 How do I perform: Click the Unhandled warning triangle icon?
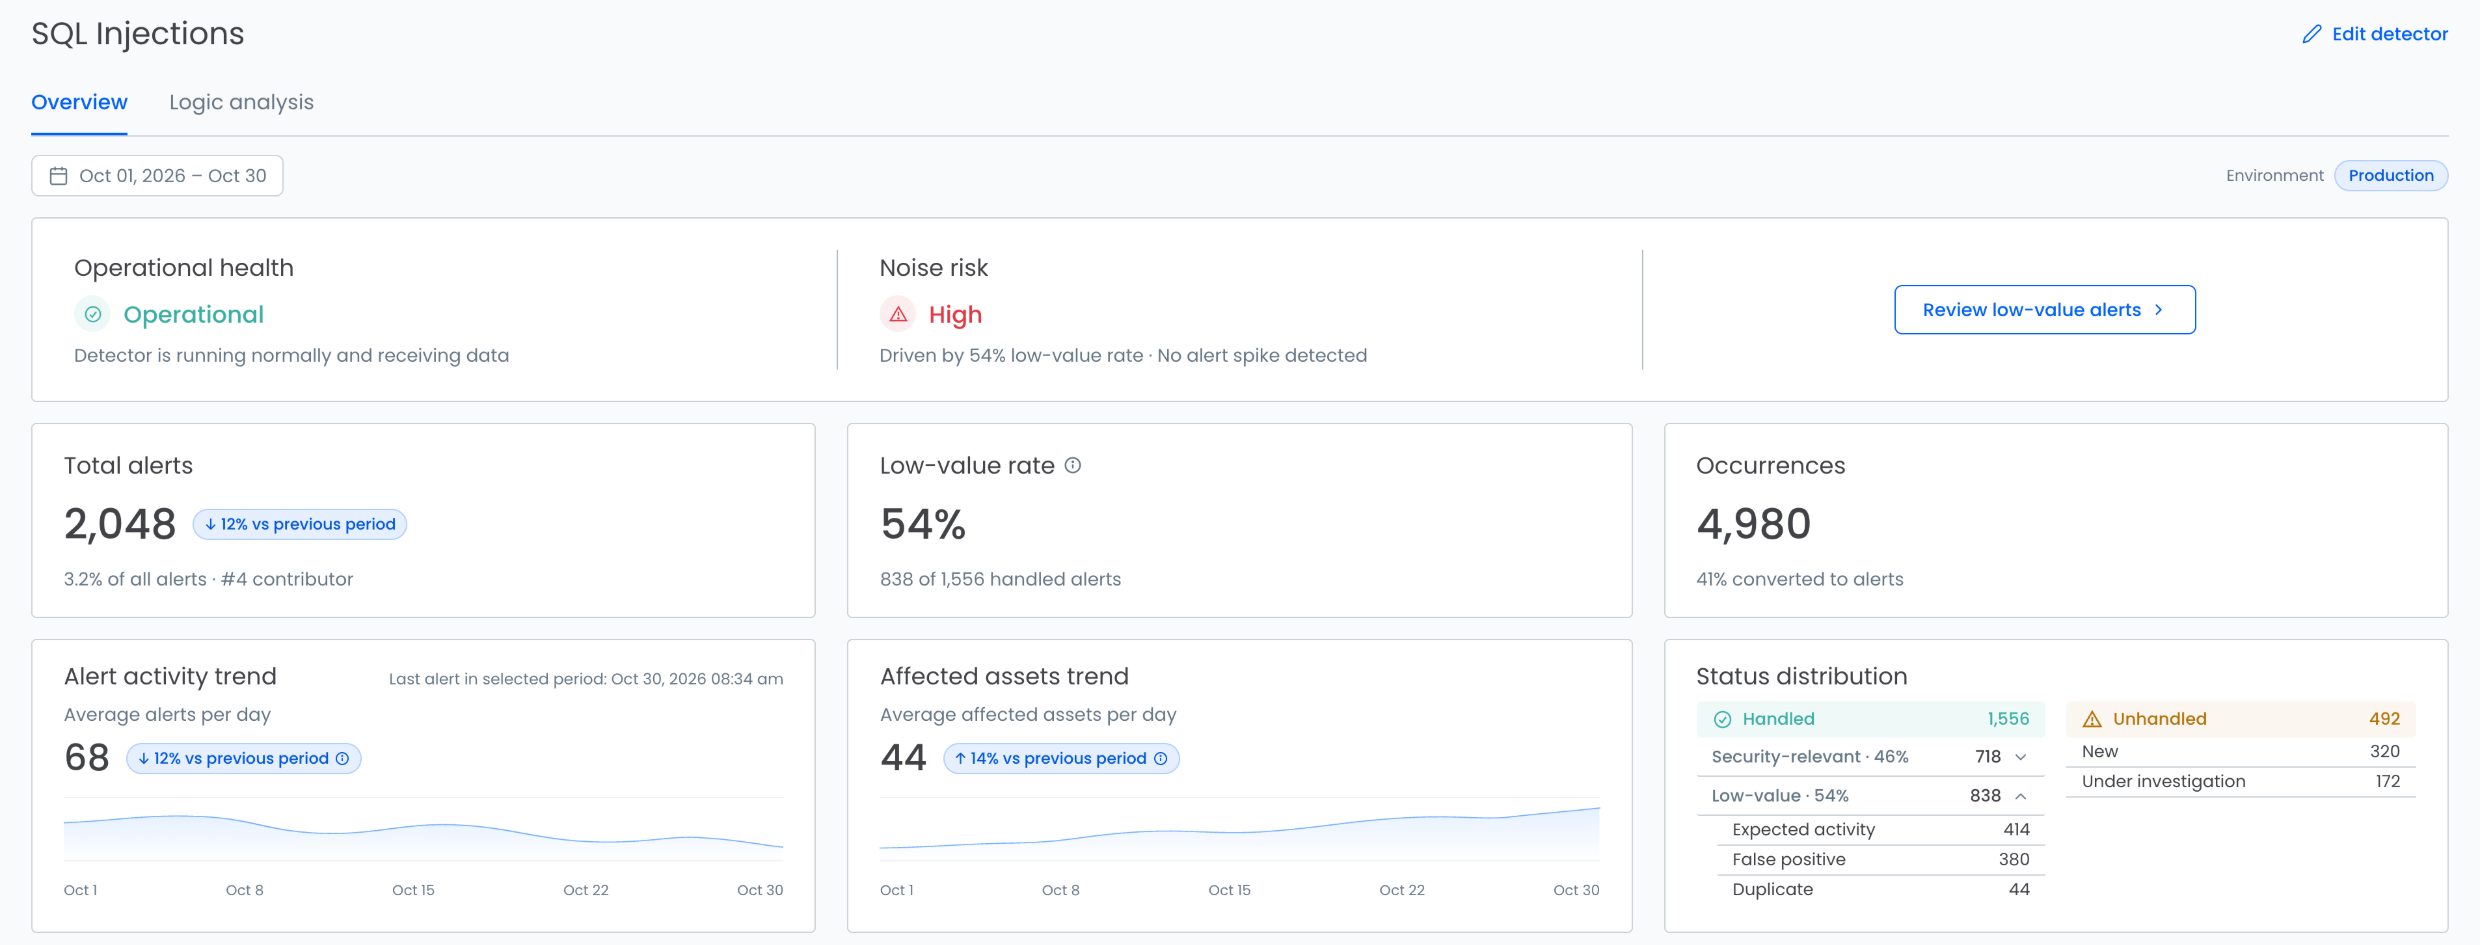tap(2092, 719)
